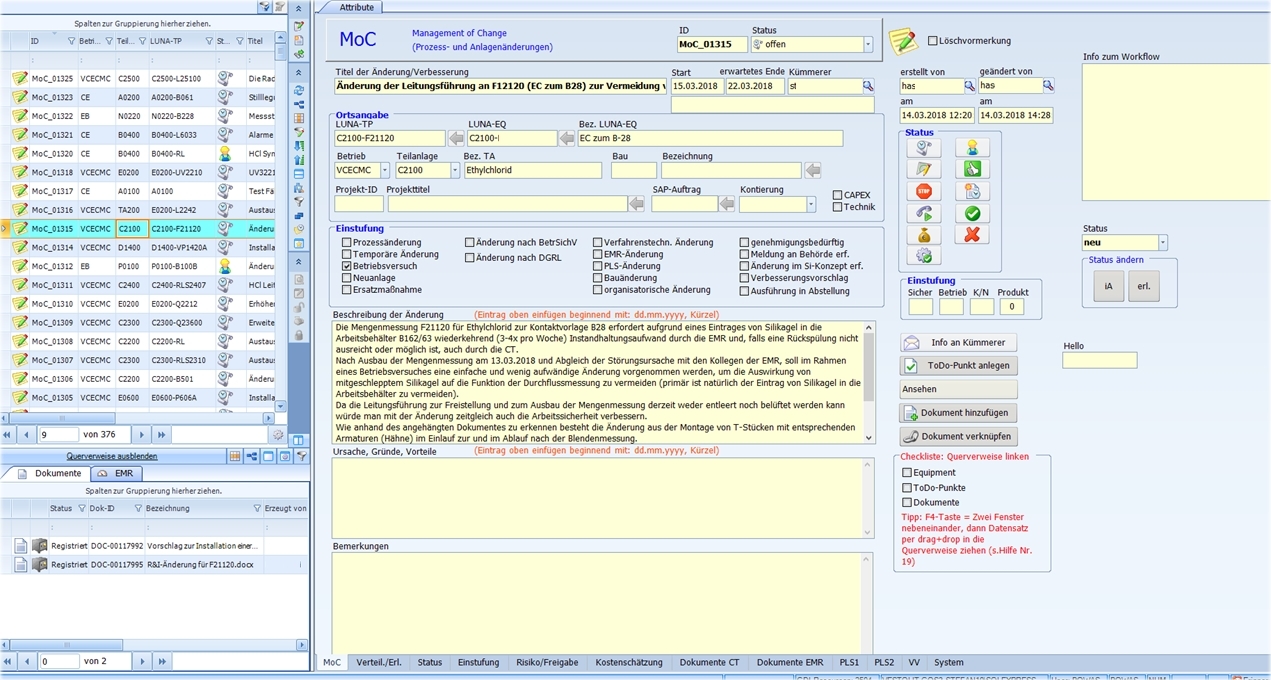The height and width of the screenshot is (680, 1271).
Task: Click the red X reject button
Action: (x=971, y=236)
